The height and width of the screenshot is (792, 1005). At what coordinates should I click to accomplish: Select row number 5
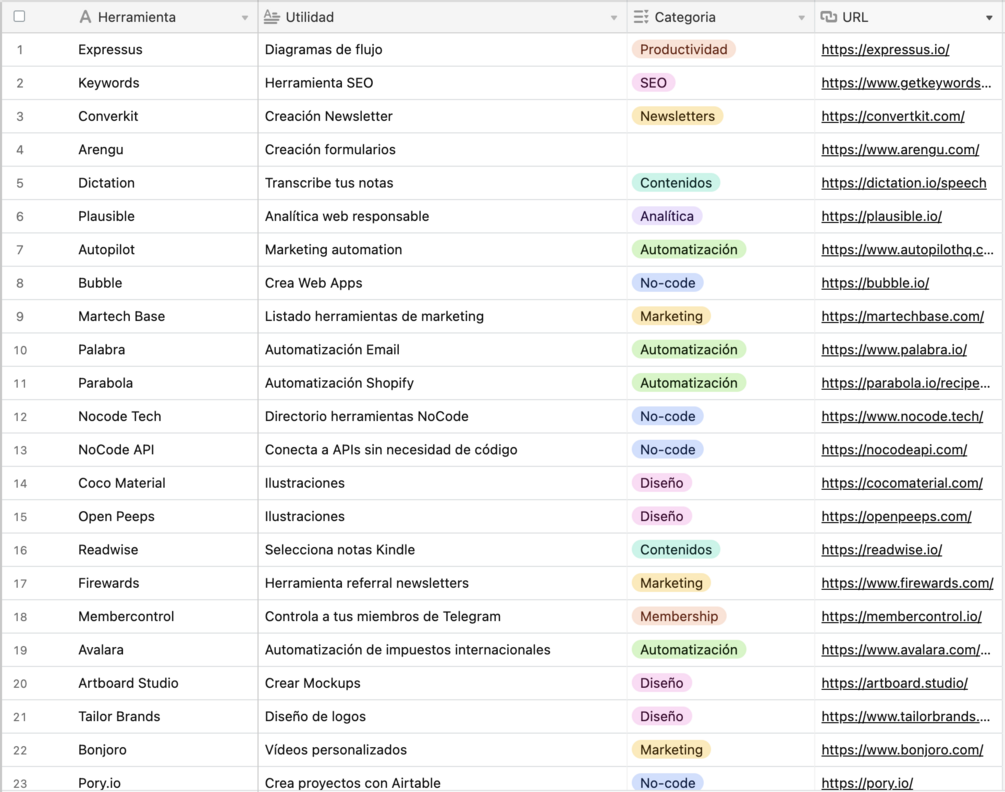pyautogui.click(x=20, y=184)
